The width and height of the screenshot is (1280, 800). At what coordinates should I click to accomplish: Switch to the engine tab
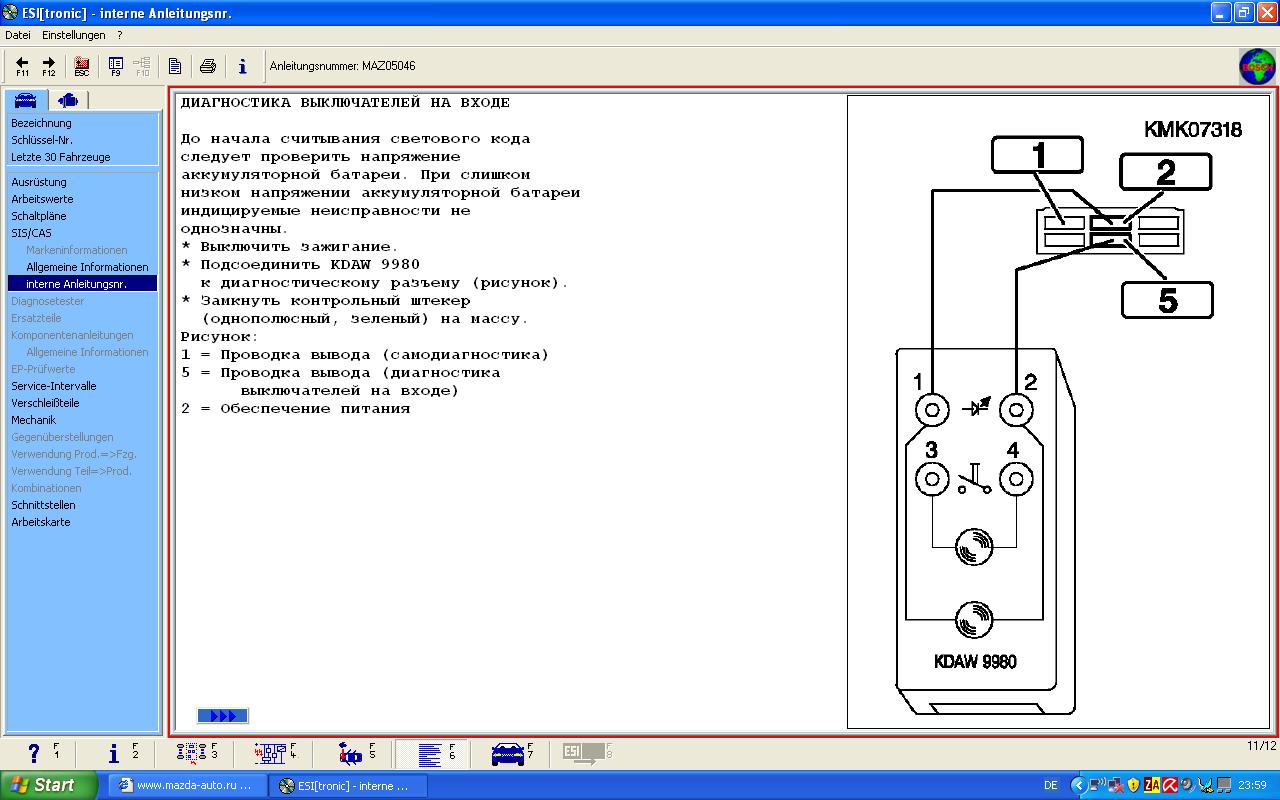point(68,100)
